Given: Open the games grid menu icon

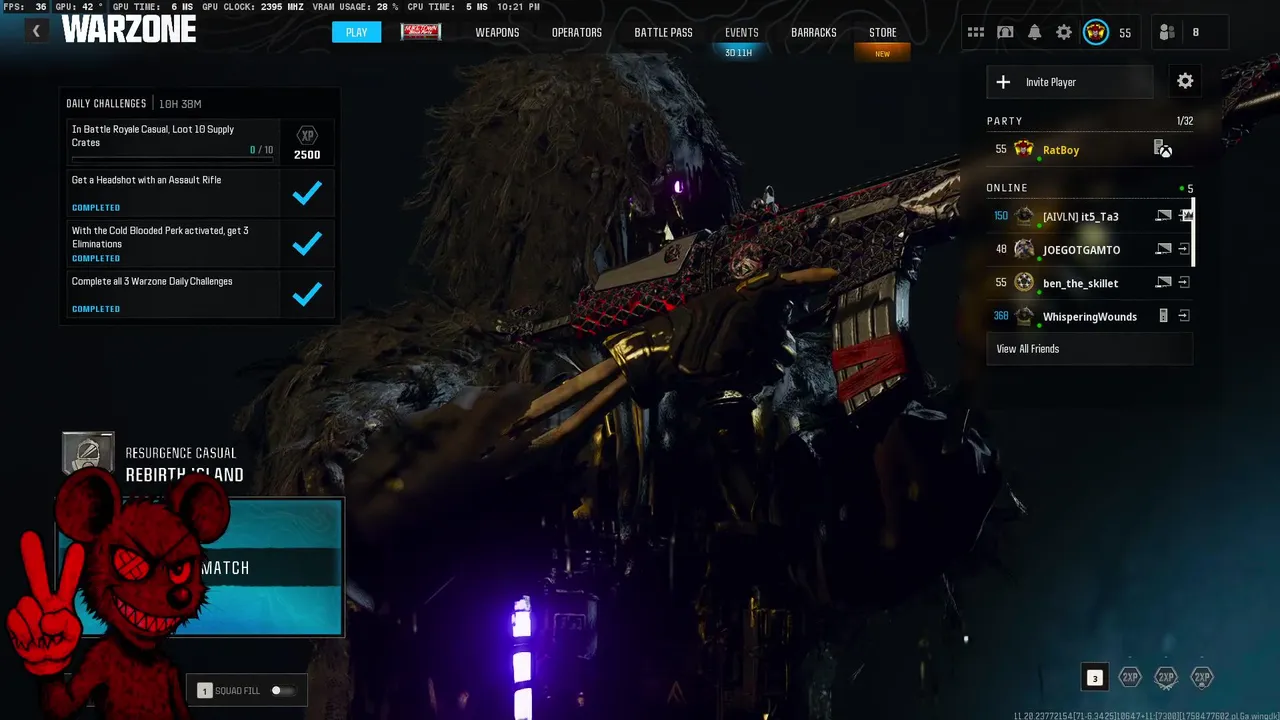Looking at the screenshot, I should [976, 32].
